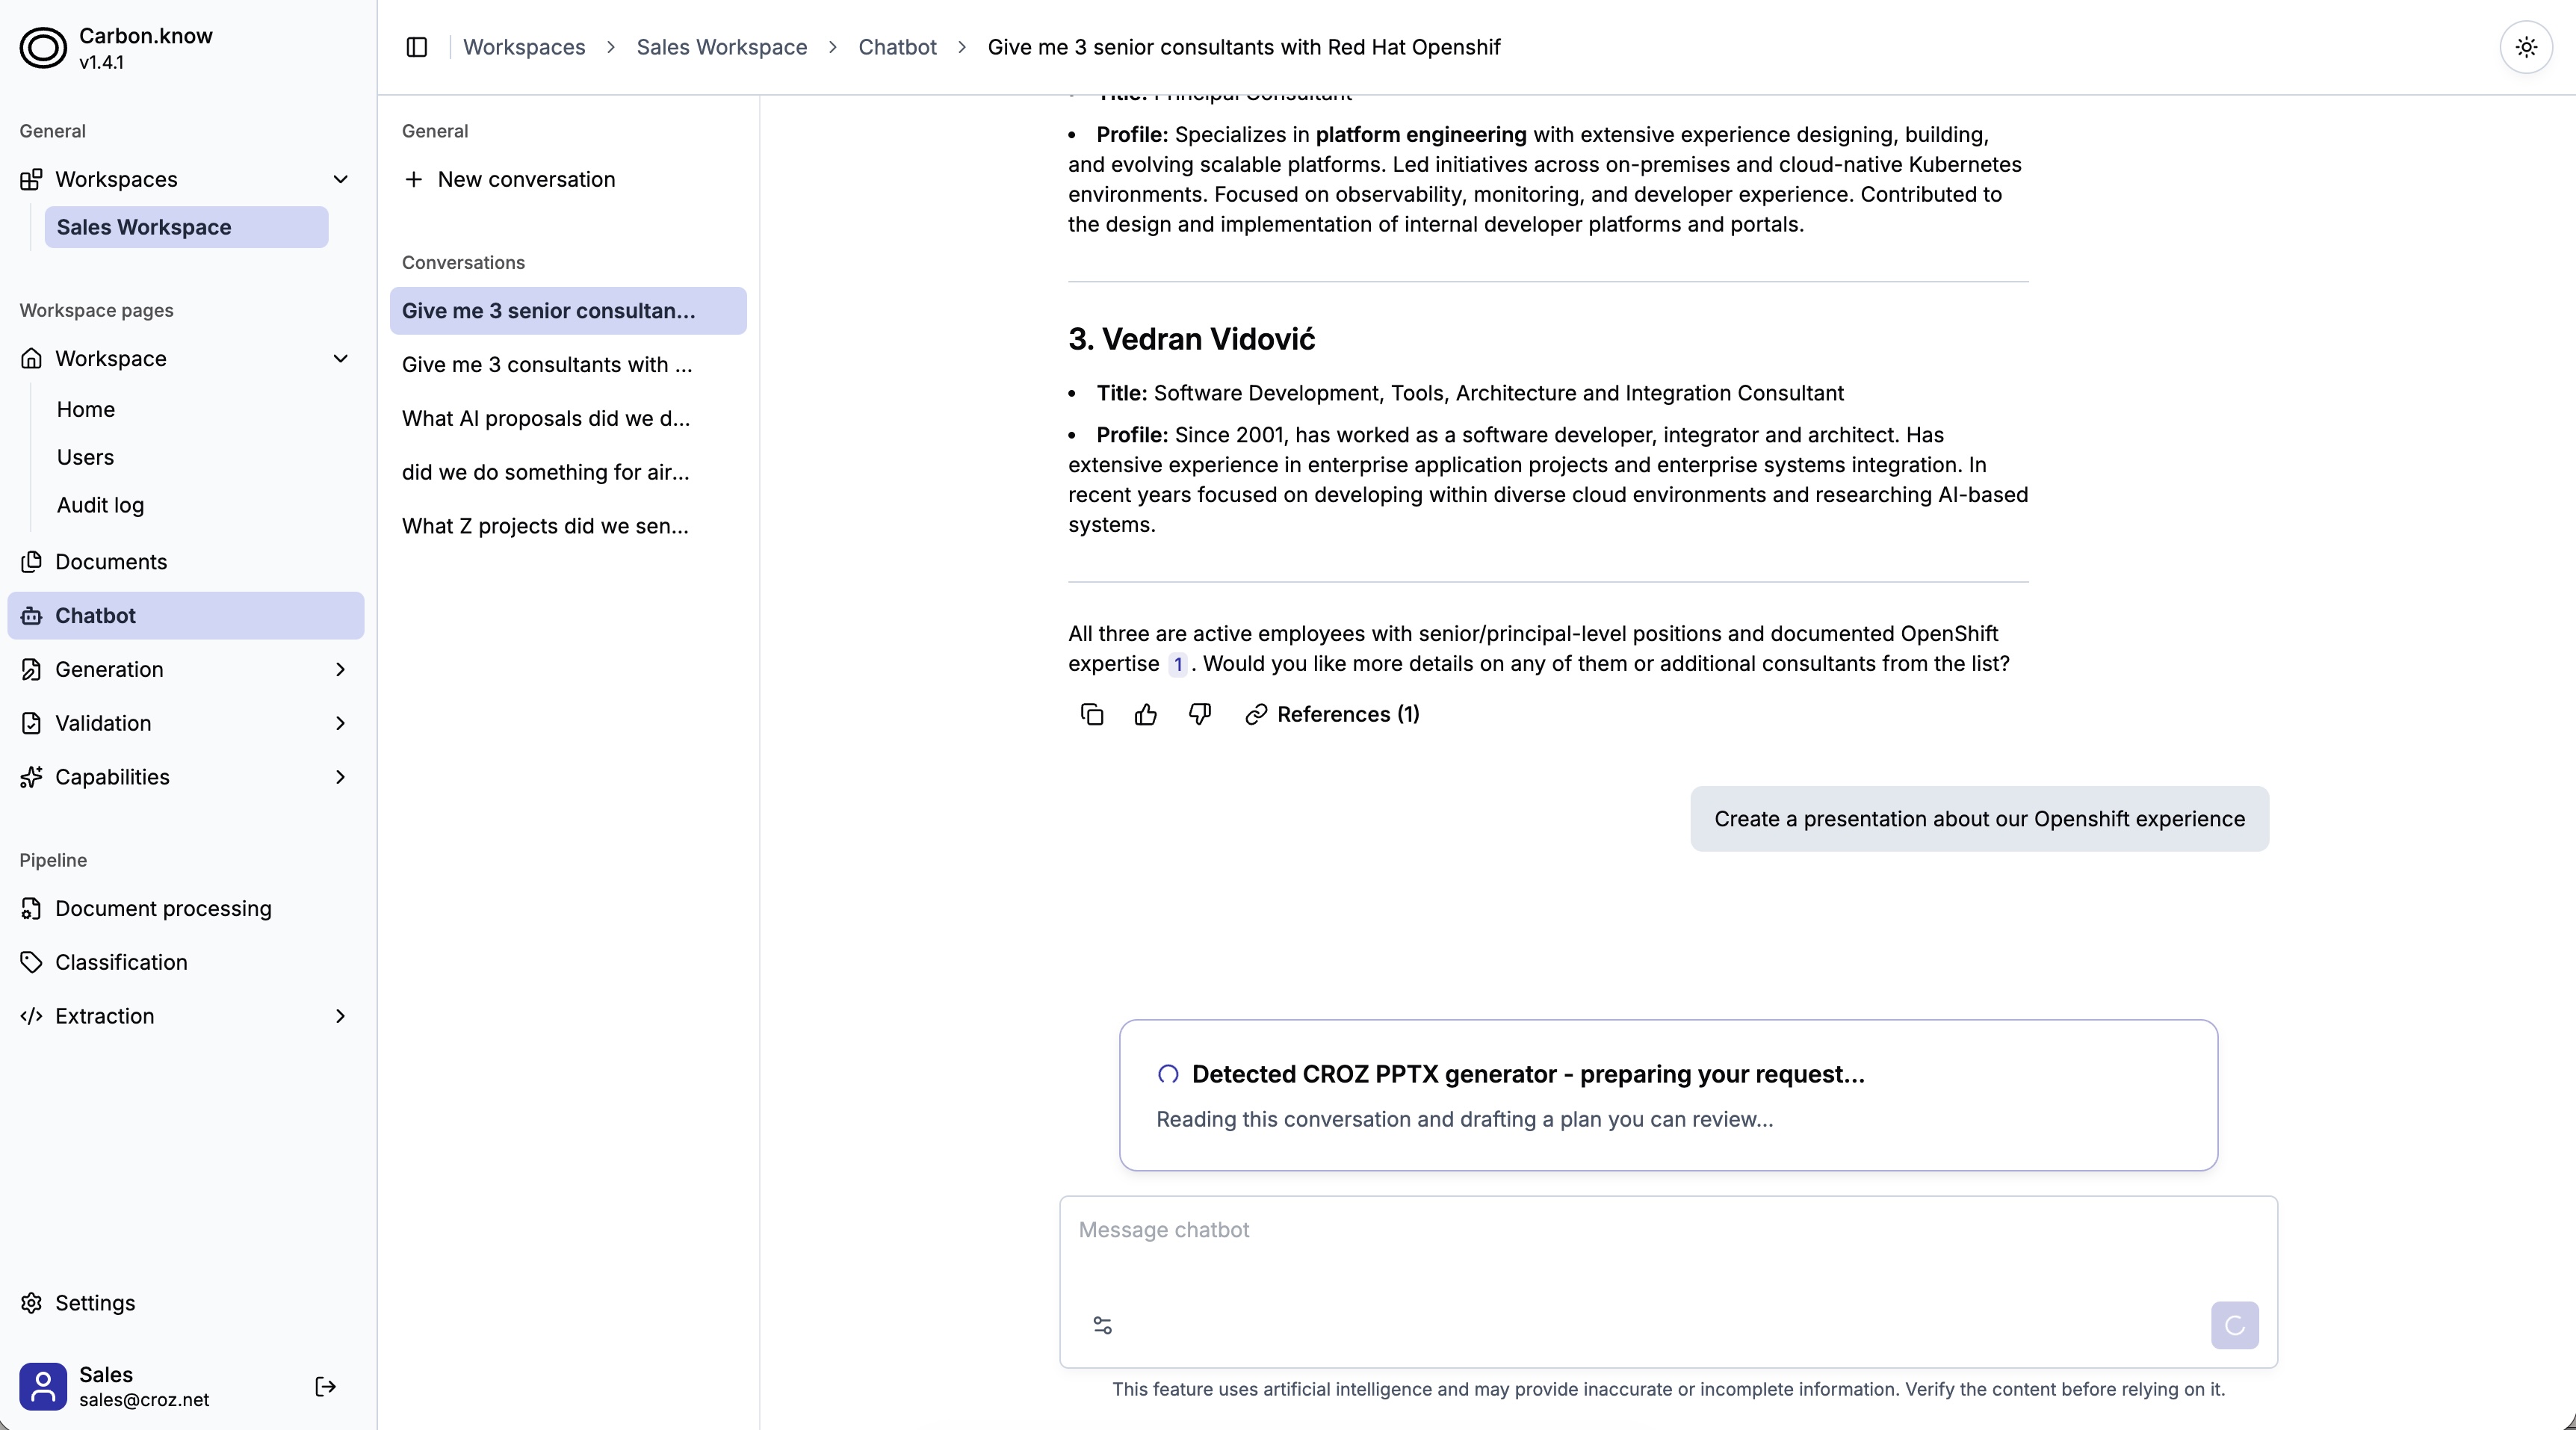Screen dimensions: 2576x1430
Task: Click the Workspaces grid icon
Action: tap(31, 179)
